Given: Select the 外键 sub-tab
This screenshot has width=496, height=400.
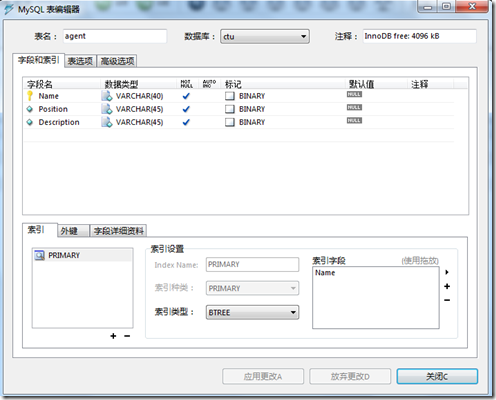Looking at the screenshot, I should coord(73,231).
